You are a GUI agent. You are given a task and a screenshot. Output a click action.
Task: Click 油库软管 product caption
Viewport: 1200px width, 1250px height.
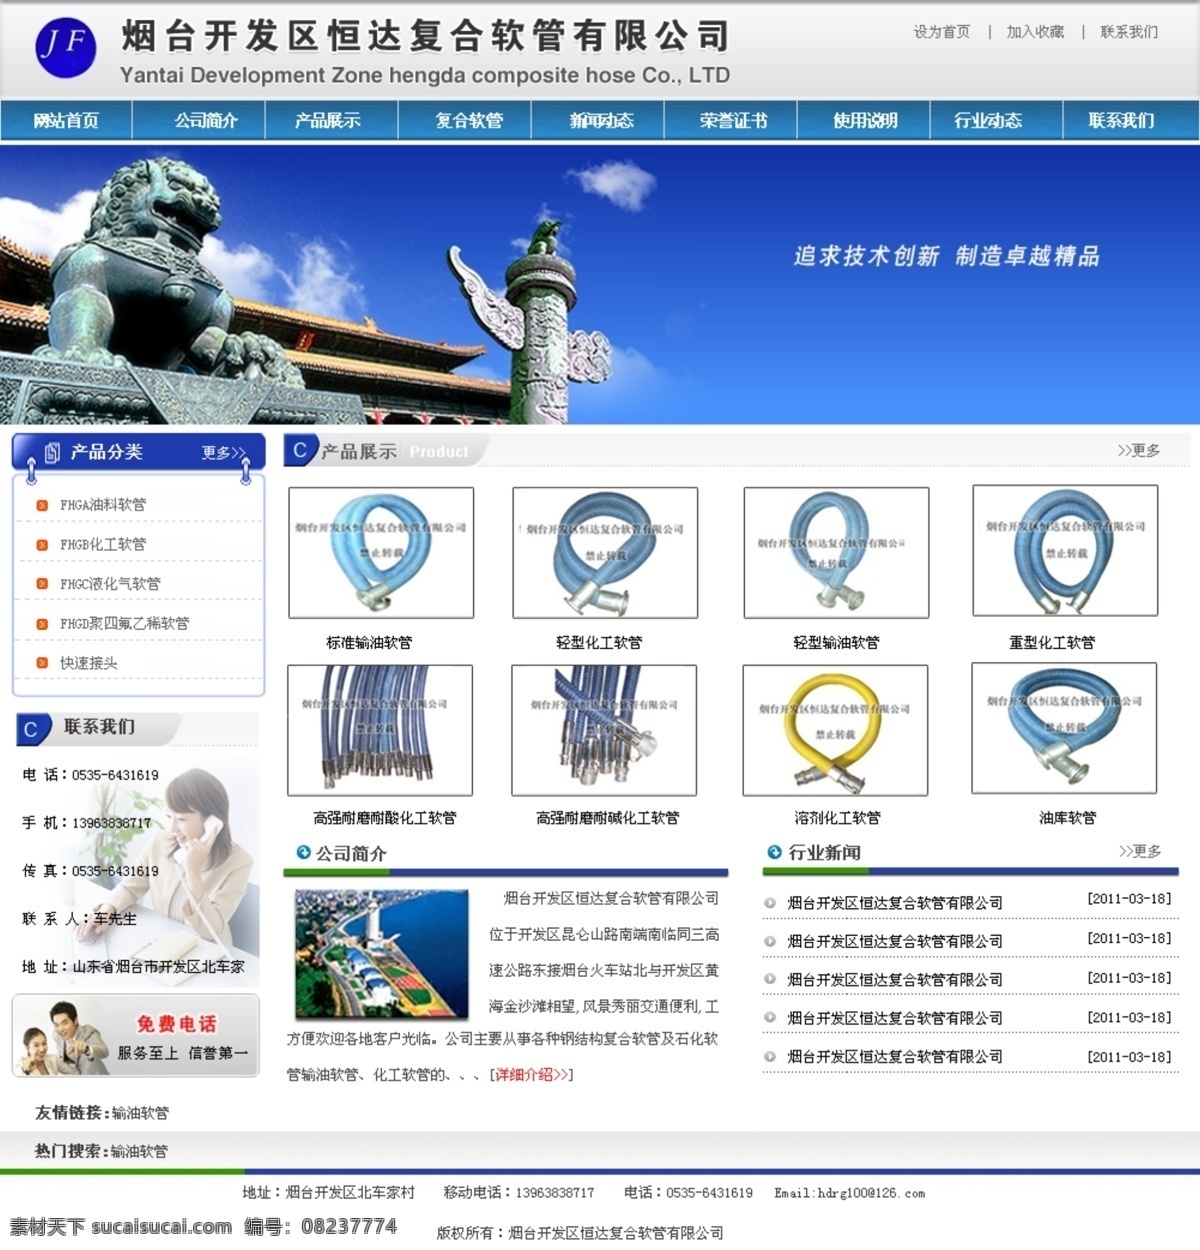pos(1067,818)
